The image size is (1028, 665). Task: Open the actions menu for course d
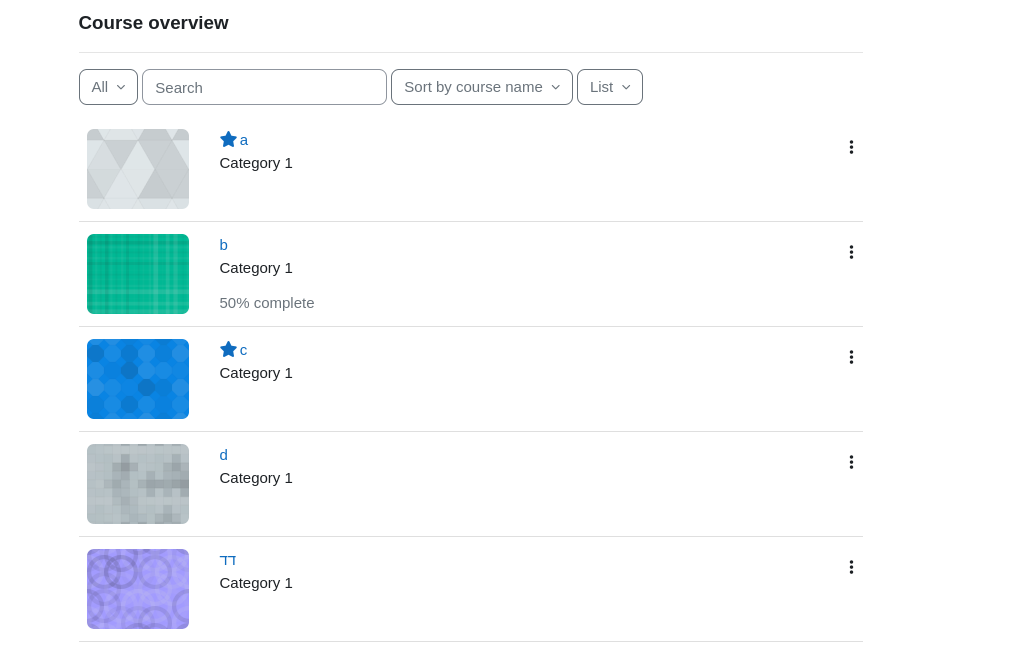(851, 462)
